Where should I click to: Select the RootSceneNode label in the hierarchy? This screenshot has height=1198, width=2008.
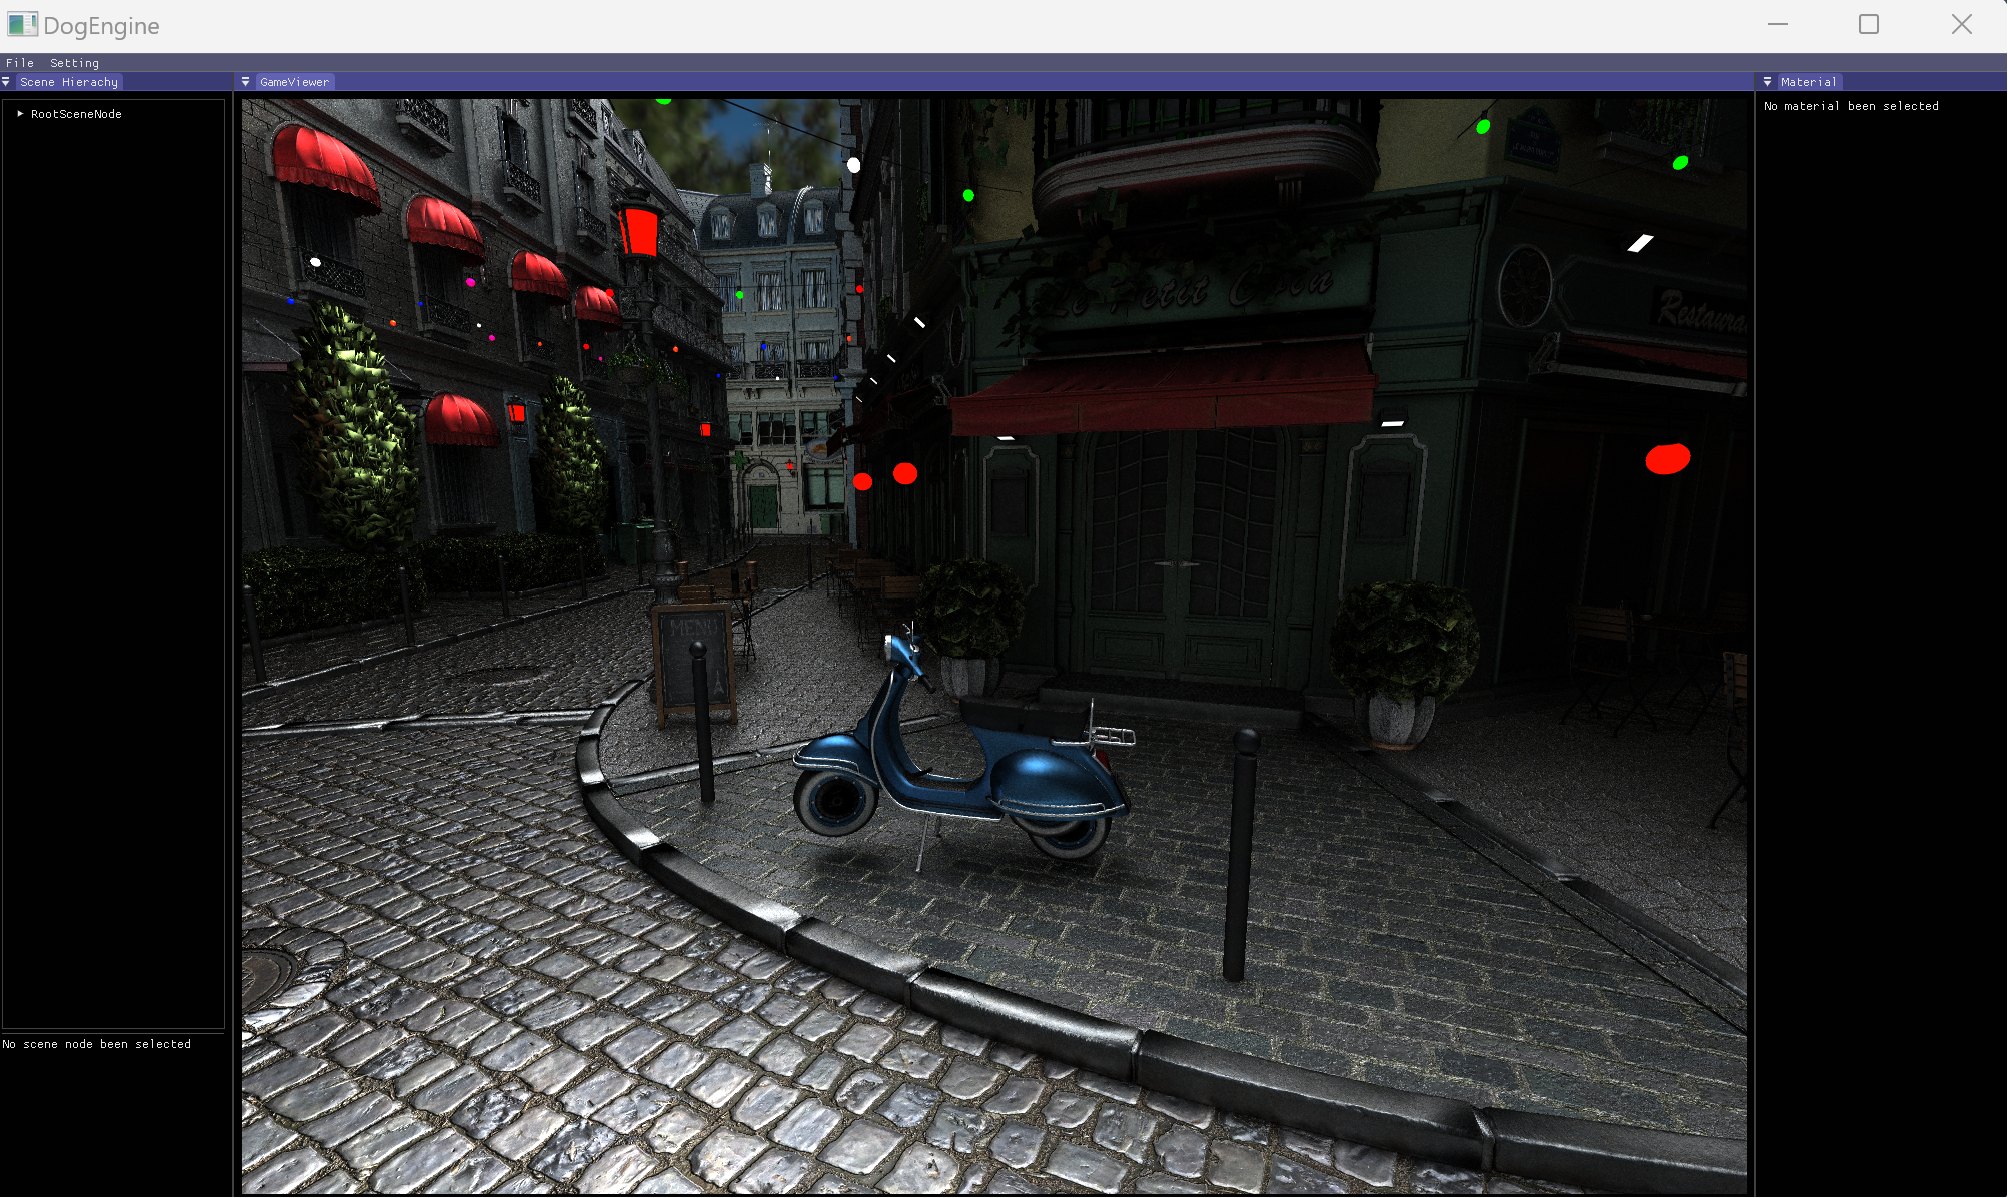click(76, 114)
